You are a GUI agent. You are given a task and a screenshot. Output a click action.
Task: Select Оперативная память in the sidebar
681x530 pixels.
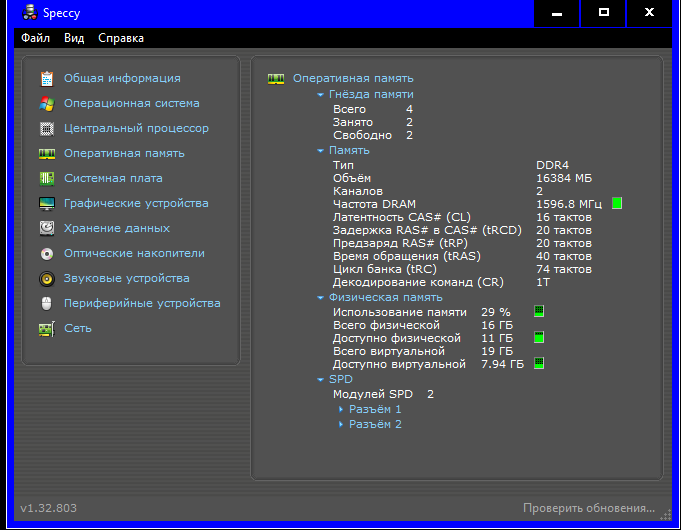(124, 153)
